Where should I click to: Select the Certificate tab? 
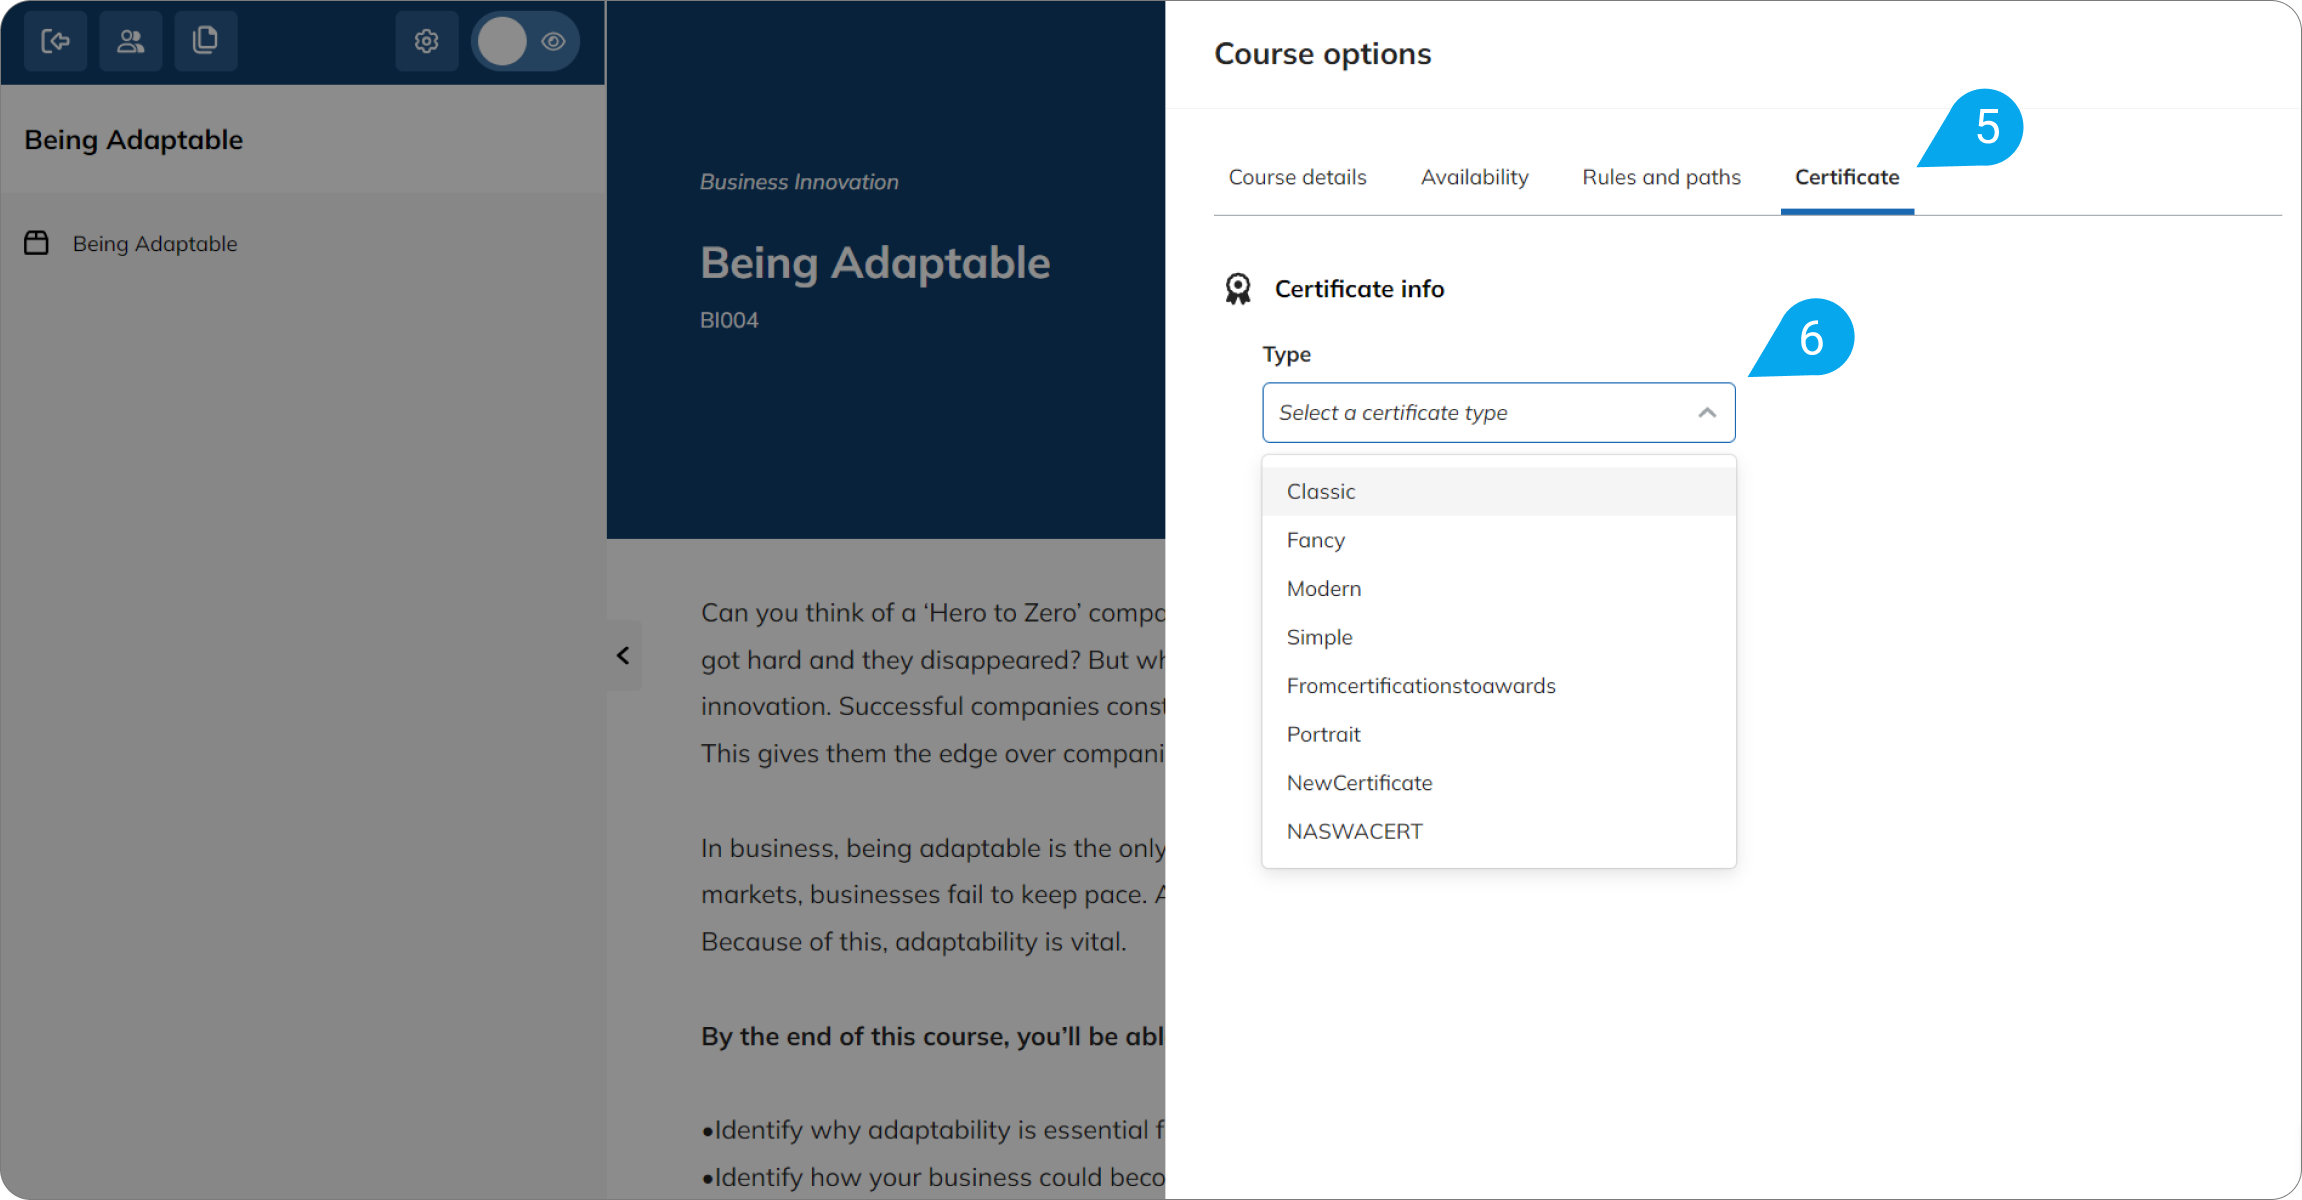click(x=1847, y=177)
